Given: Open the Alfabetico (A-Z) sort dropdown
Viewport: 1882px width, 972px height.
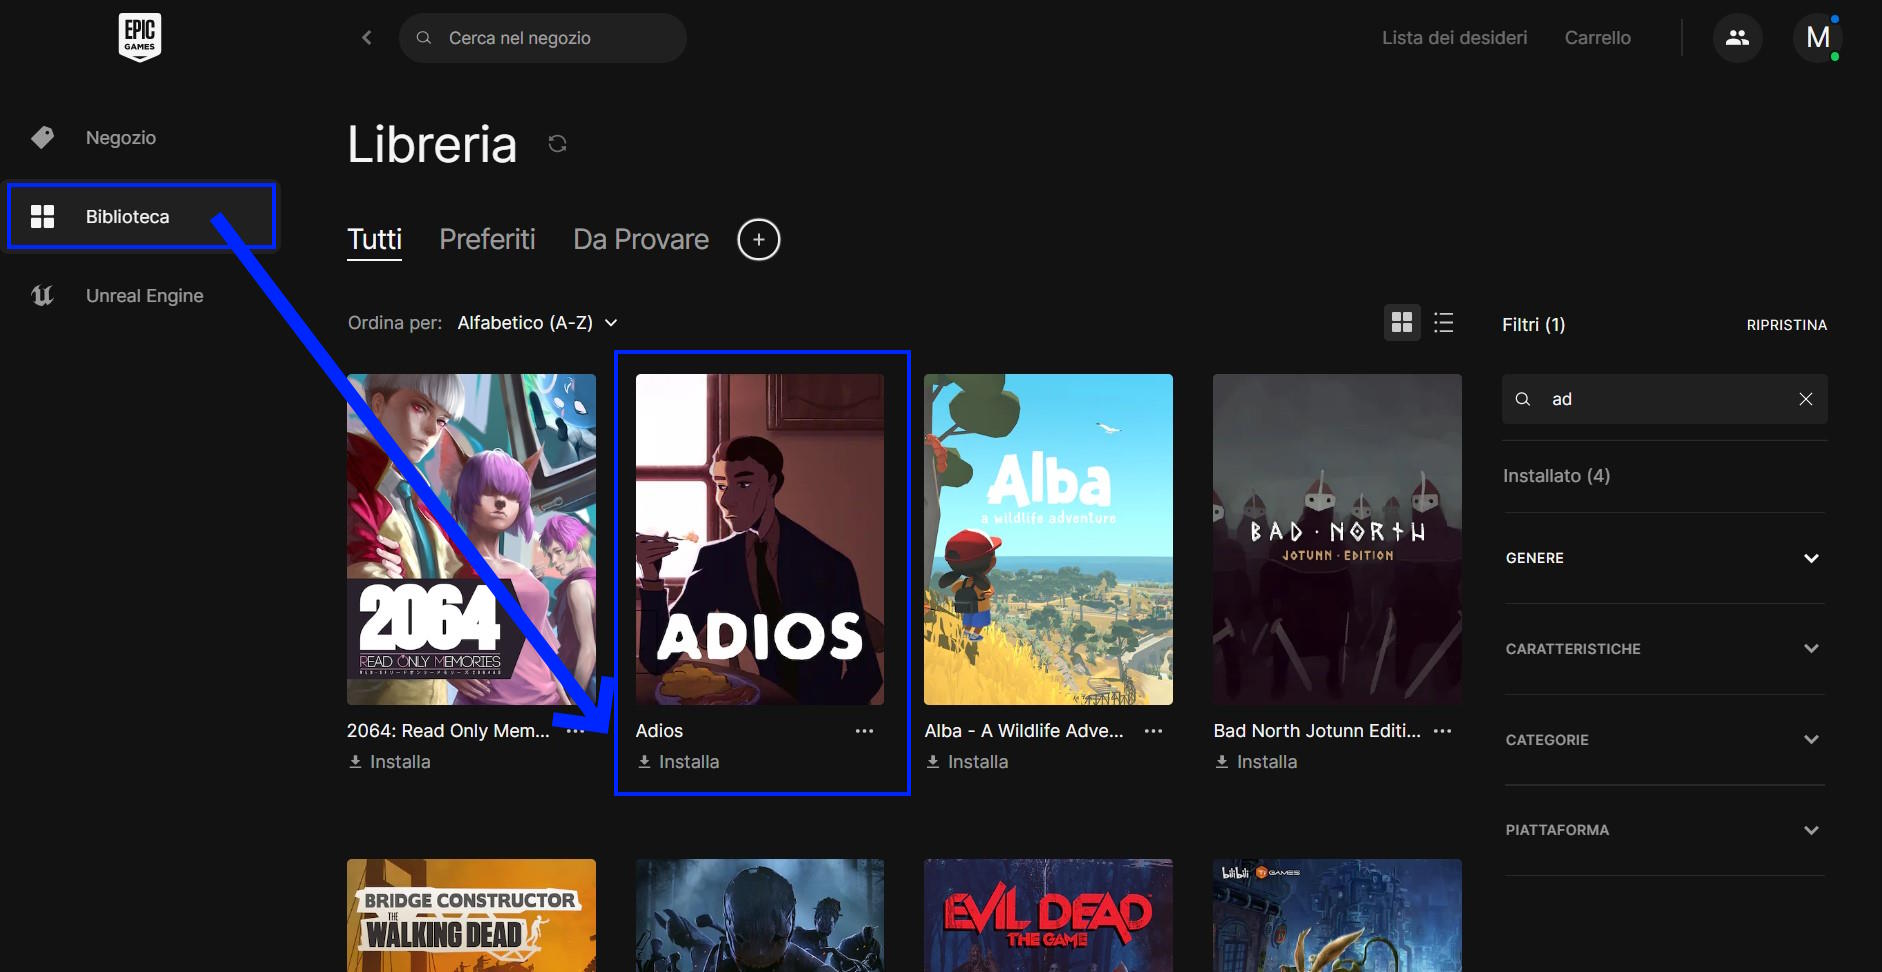Looking at the screenshot, I should click(x=537, y=323).
